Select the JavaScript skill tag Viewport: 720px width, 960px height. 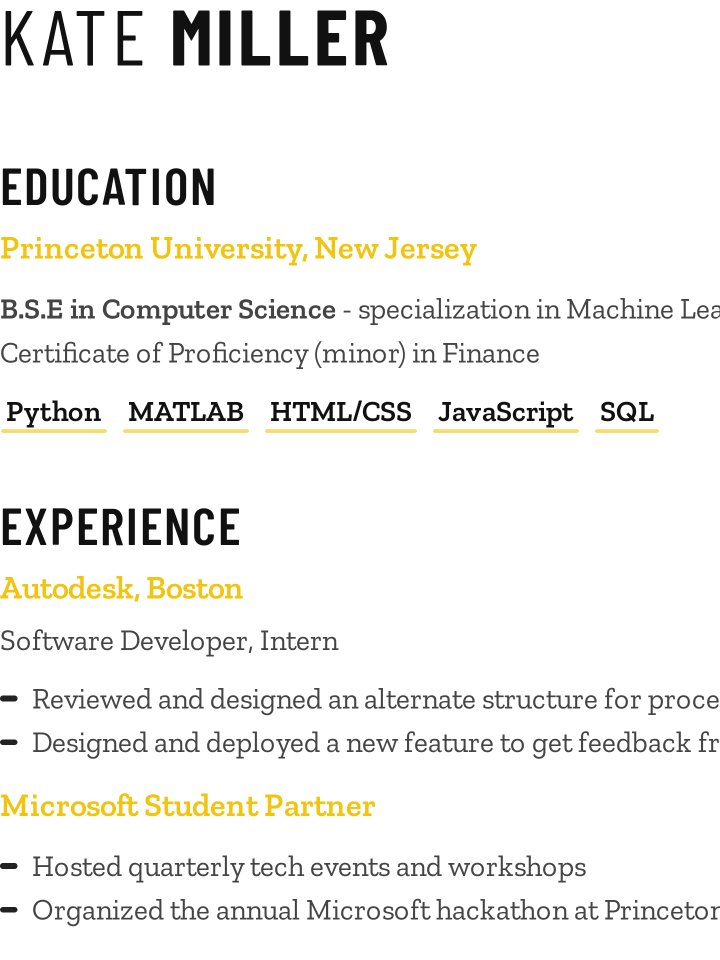pyautogui.click(x=506, y=414)
